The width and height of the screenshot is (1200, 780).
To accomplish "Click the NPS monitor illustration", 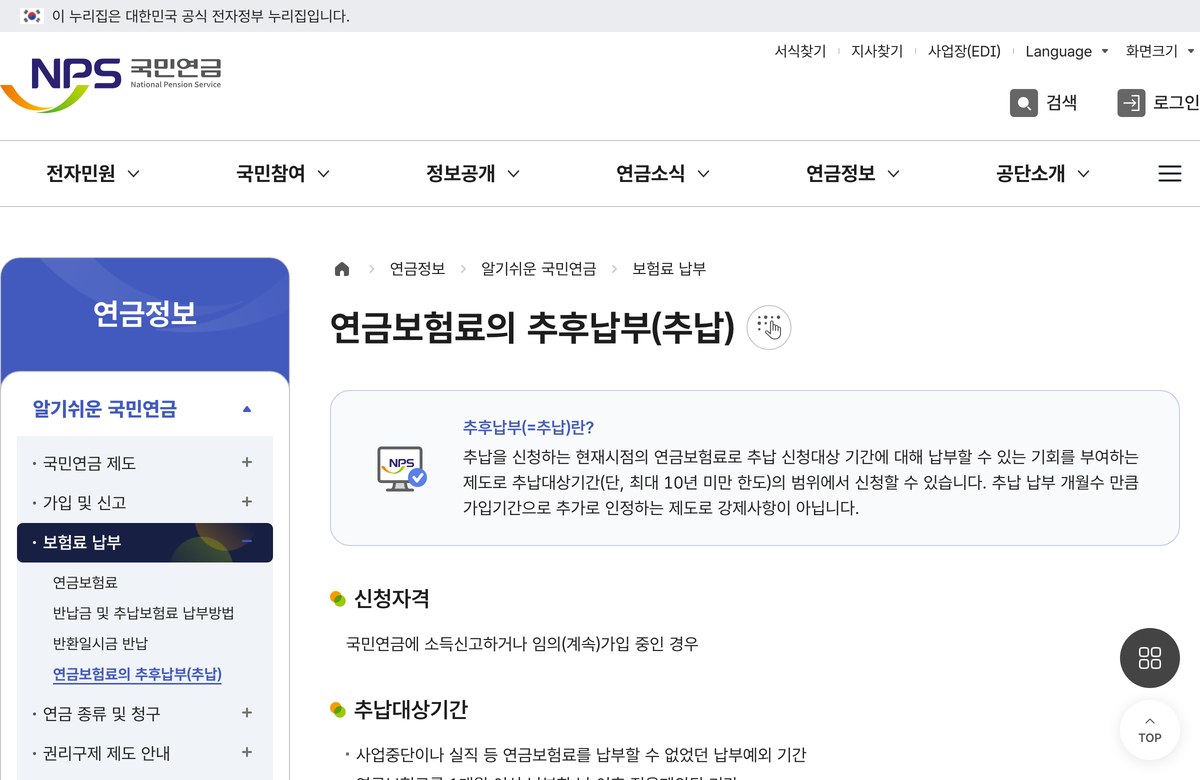I will [x=401, y=468].
